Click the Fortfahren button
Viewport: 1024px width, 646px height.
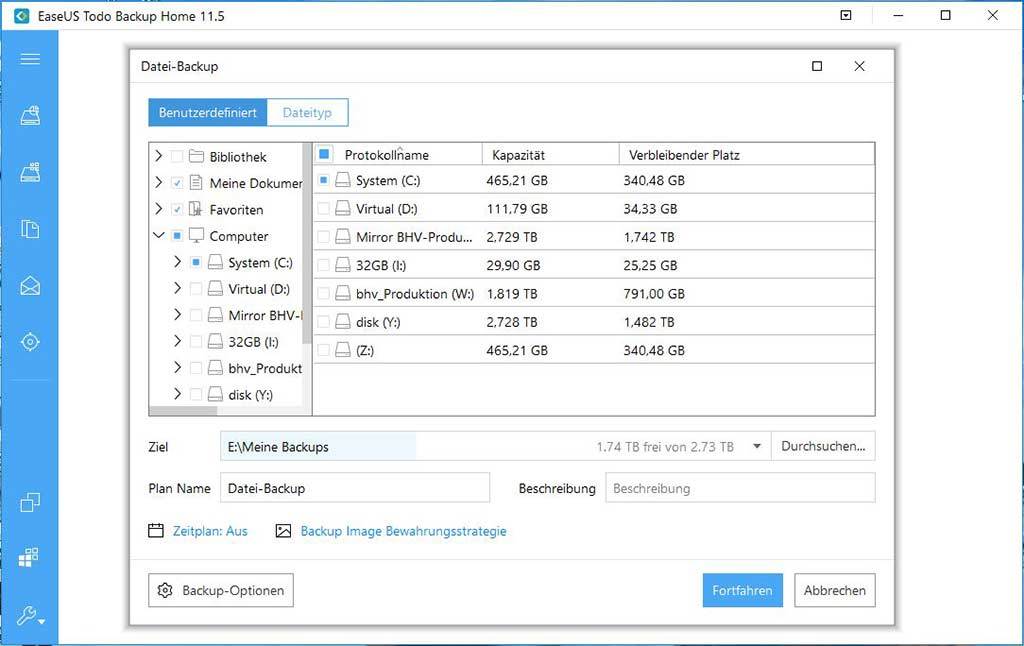coord(742,590)
